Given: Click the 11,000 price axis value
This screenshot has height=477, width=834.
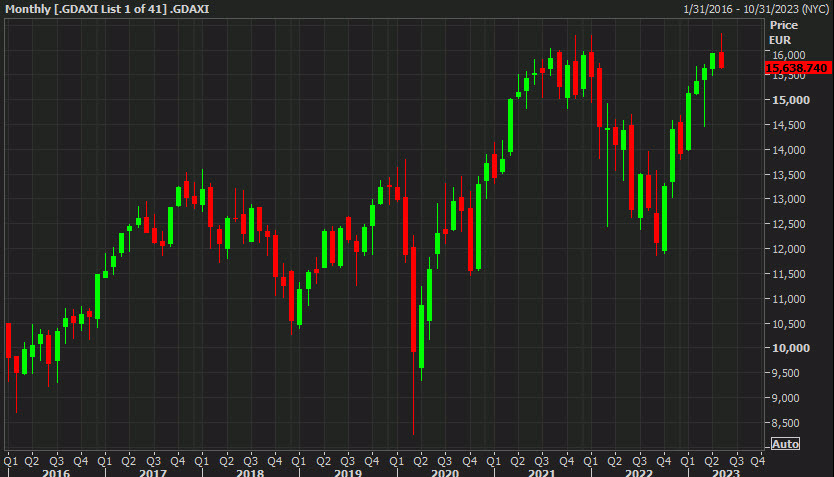Looking at the screenshot, I should 788,299.
